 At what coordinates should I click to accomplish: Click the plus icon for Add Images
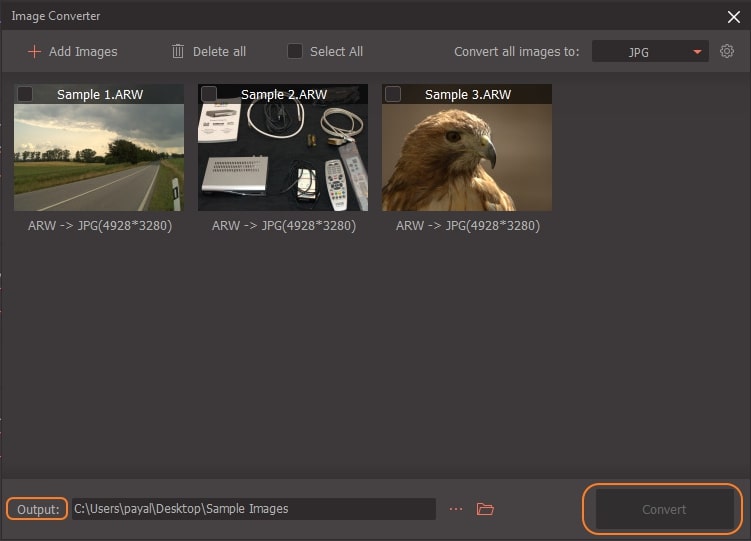[x=34, y=51]
